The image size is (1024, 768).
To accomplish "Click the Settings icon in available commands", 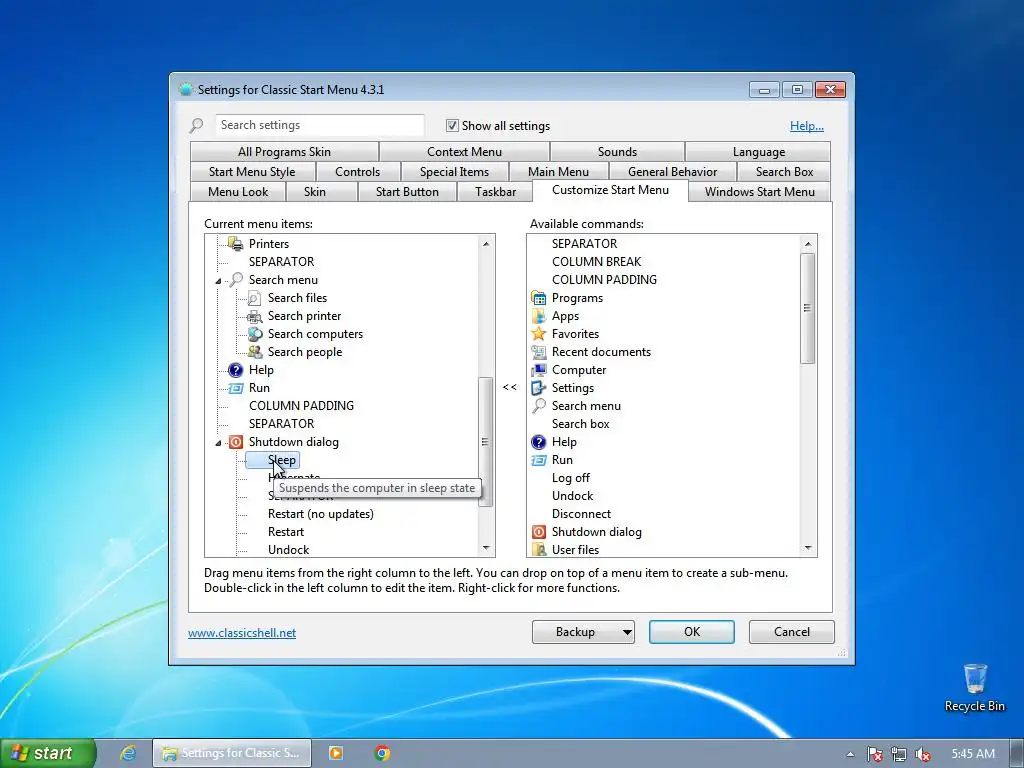I will click(x=539, y=388).
